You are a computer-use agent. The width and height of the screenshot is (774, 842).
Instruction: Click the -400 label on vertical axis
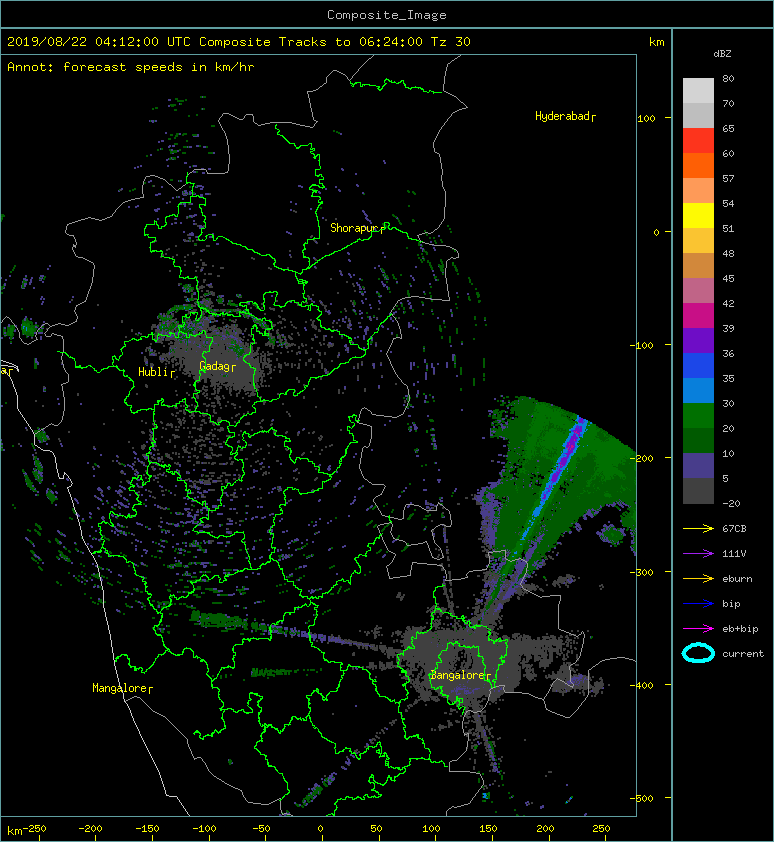[641, 686]
